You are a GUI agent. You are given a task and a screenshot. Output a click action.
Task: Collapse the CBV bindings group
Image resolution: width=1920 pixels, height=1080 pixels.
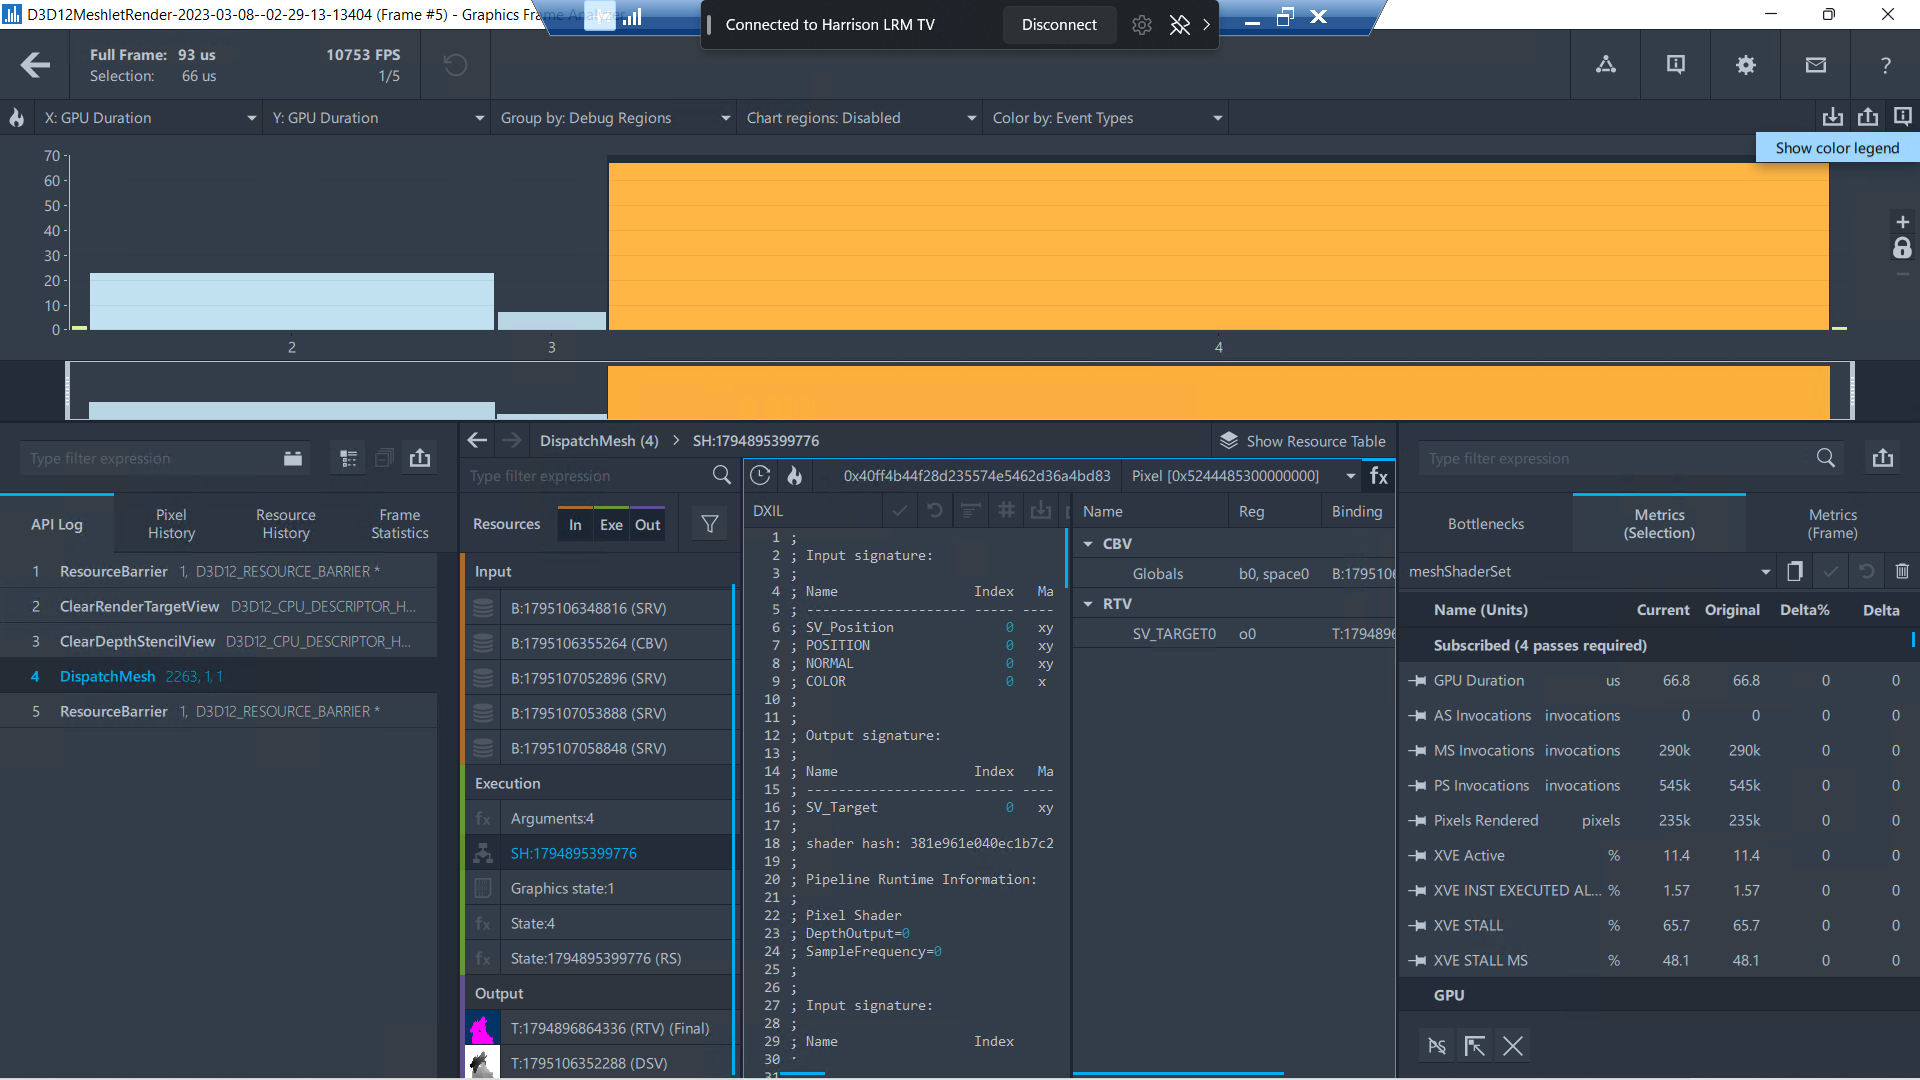[x=1089, y=544]
